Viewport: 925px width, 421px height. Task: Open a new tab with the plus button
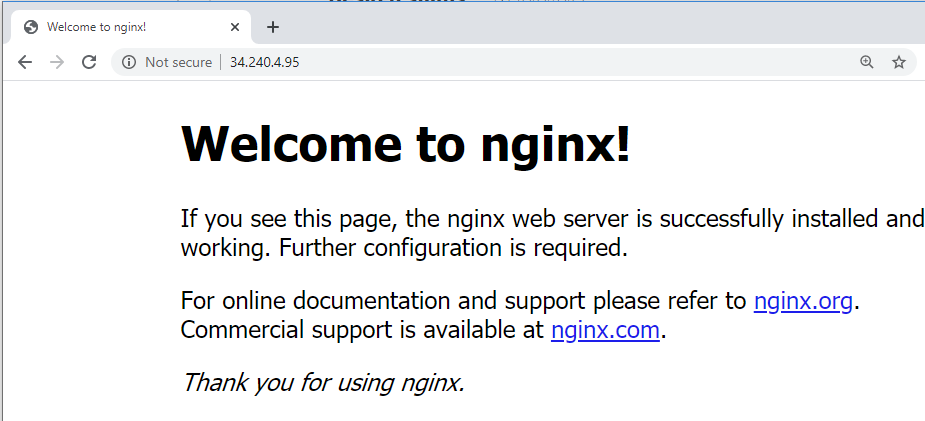273,27
